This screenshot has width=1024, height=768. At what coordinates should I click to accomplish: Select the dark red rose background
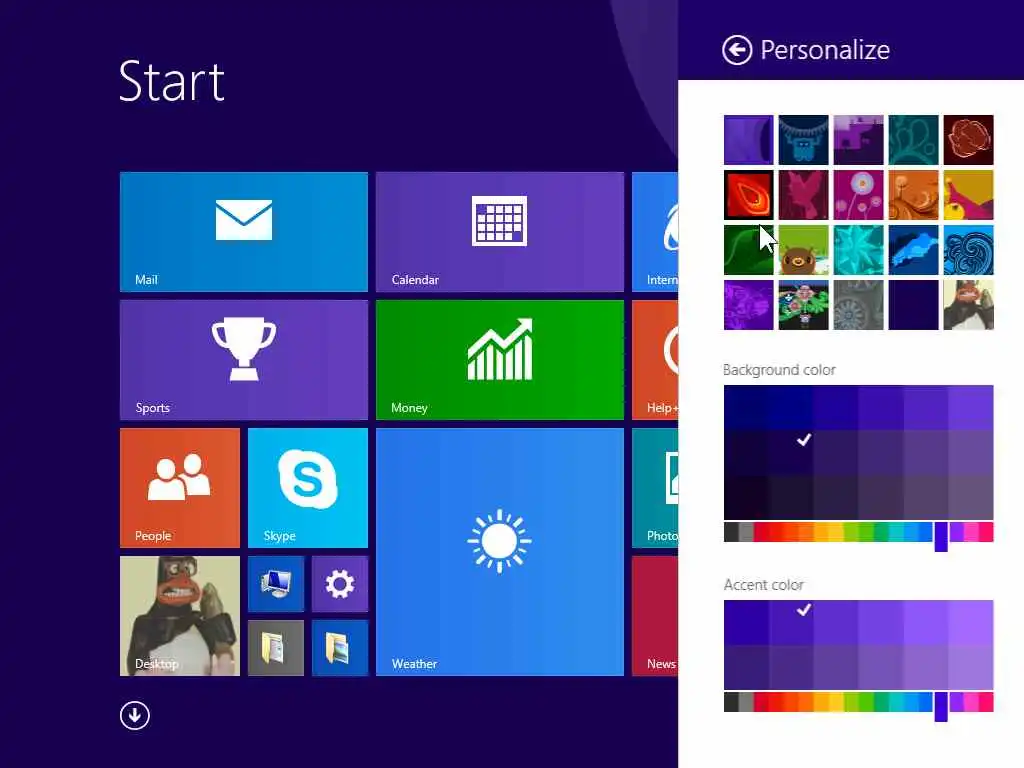click(x=968, y=140)
